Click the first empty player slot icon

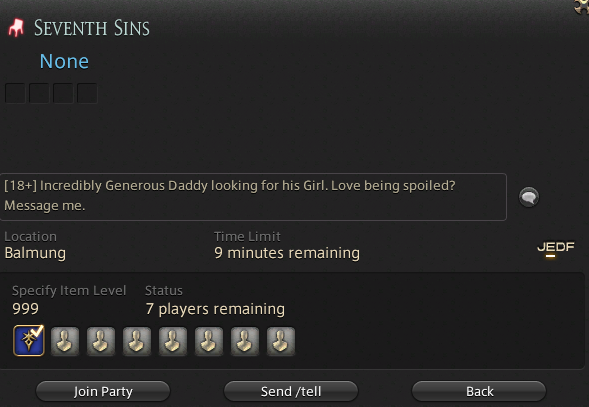pos(65,341)
